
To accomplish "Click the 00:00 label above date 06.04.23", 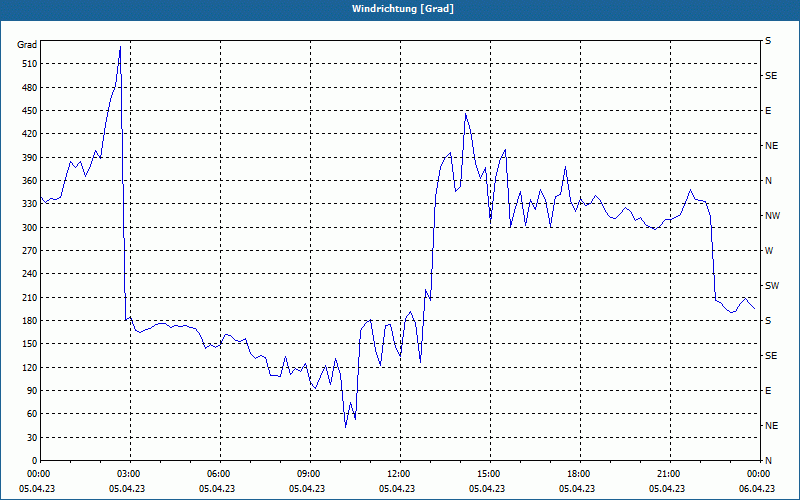I will 757,473.
